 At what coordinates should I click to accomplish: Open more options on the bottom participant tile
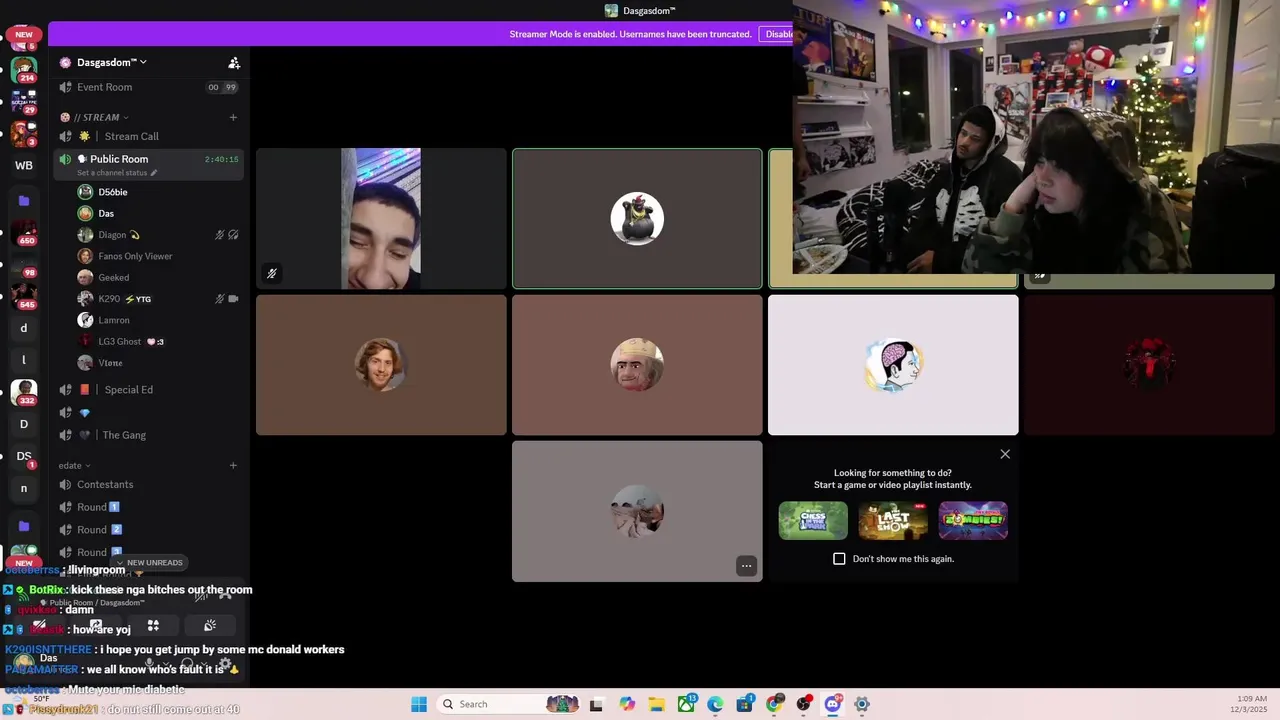[x=746, y=566]
